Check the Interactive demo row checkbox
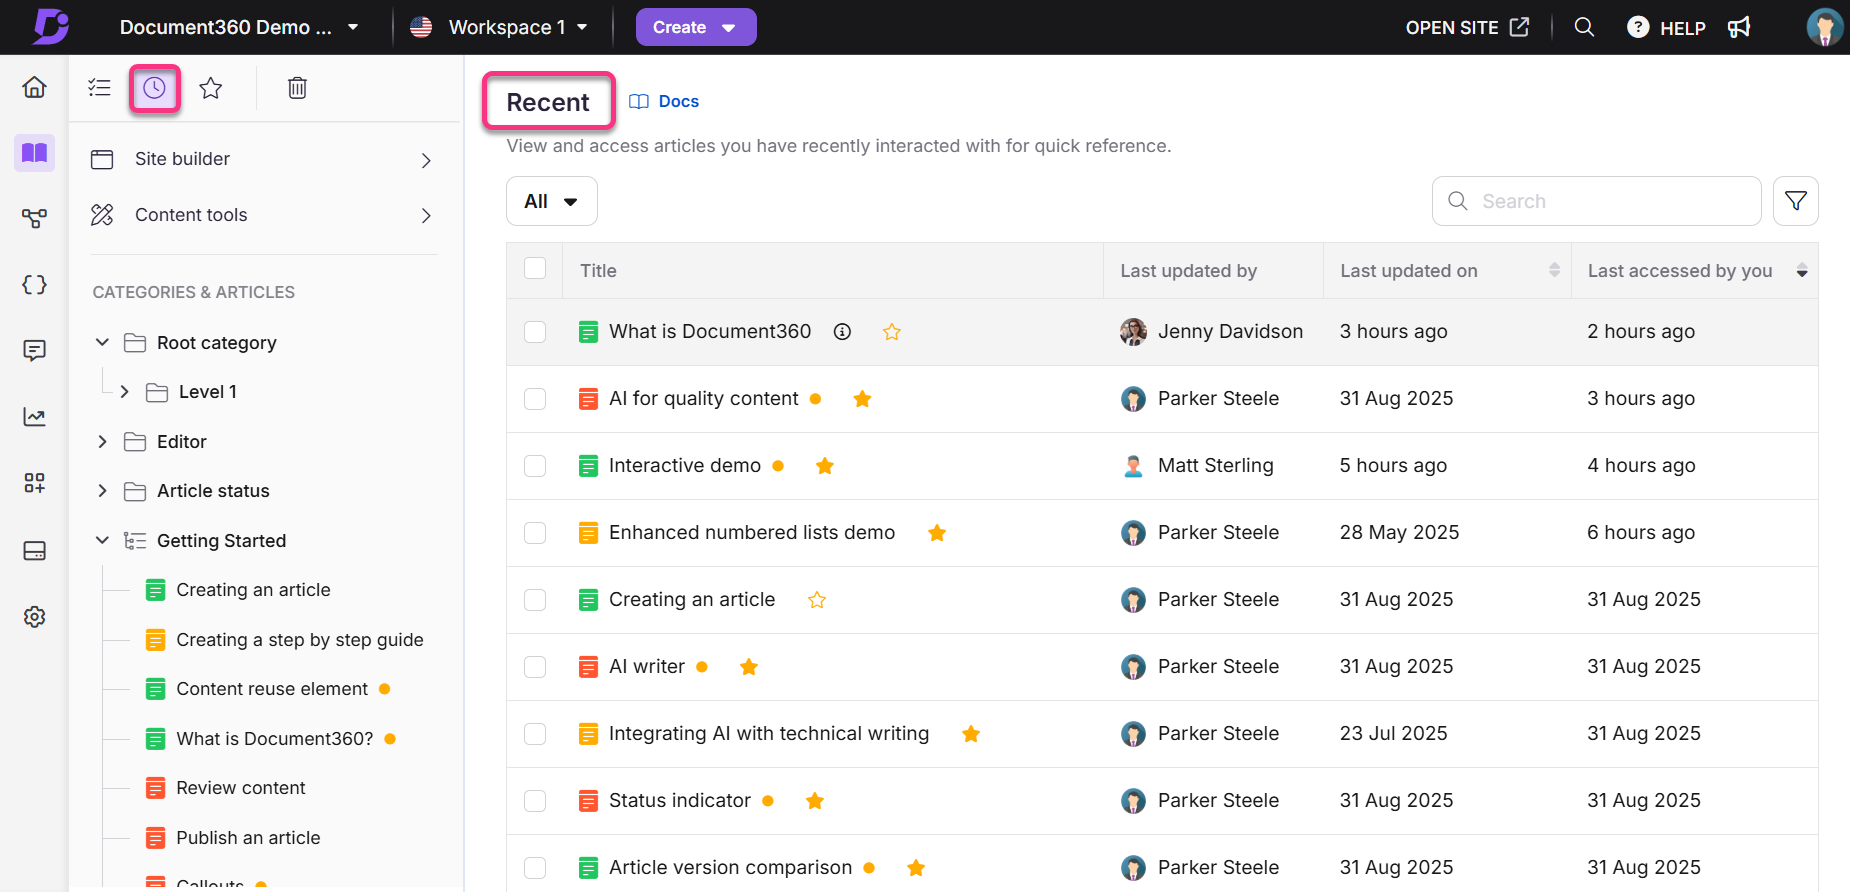This screenshot has height=892, width=1850. 535,466
